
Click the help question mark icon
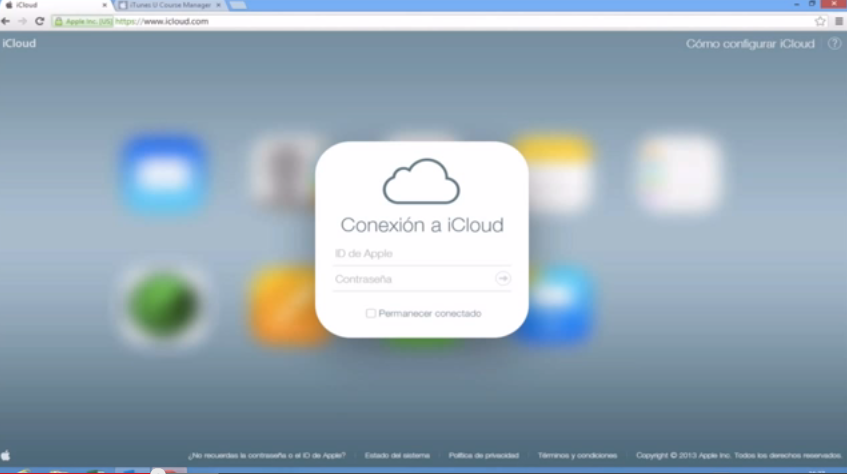click(835, 44)
